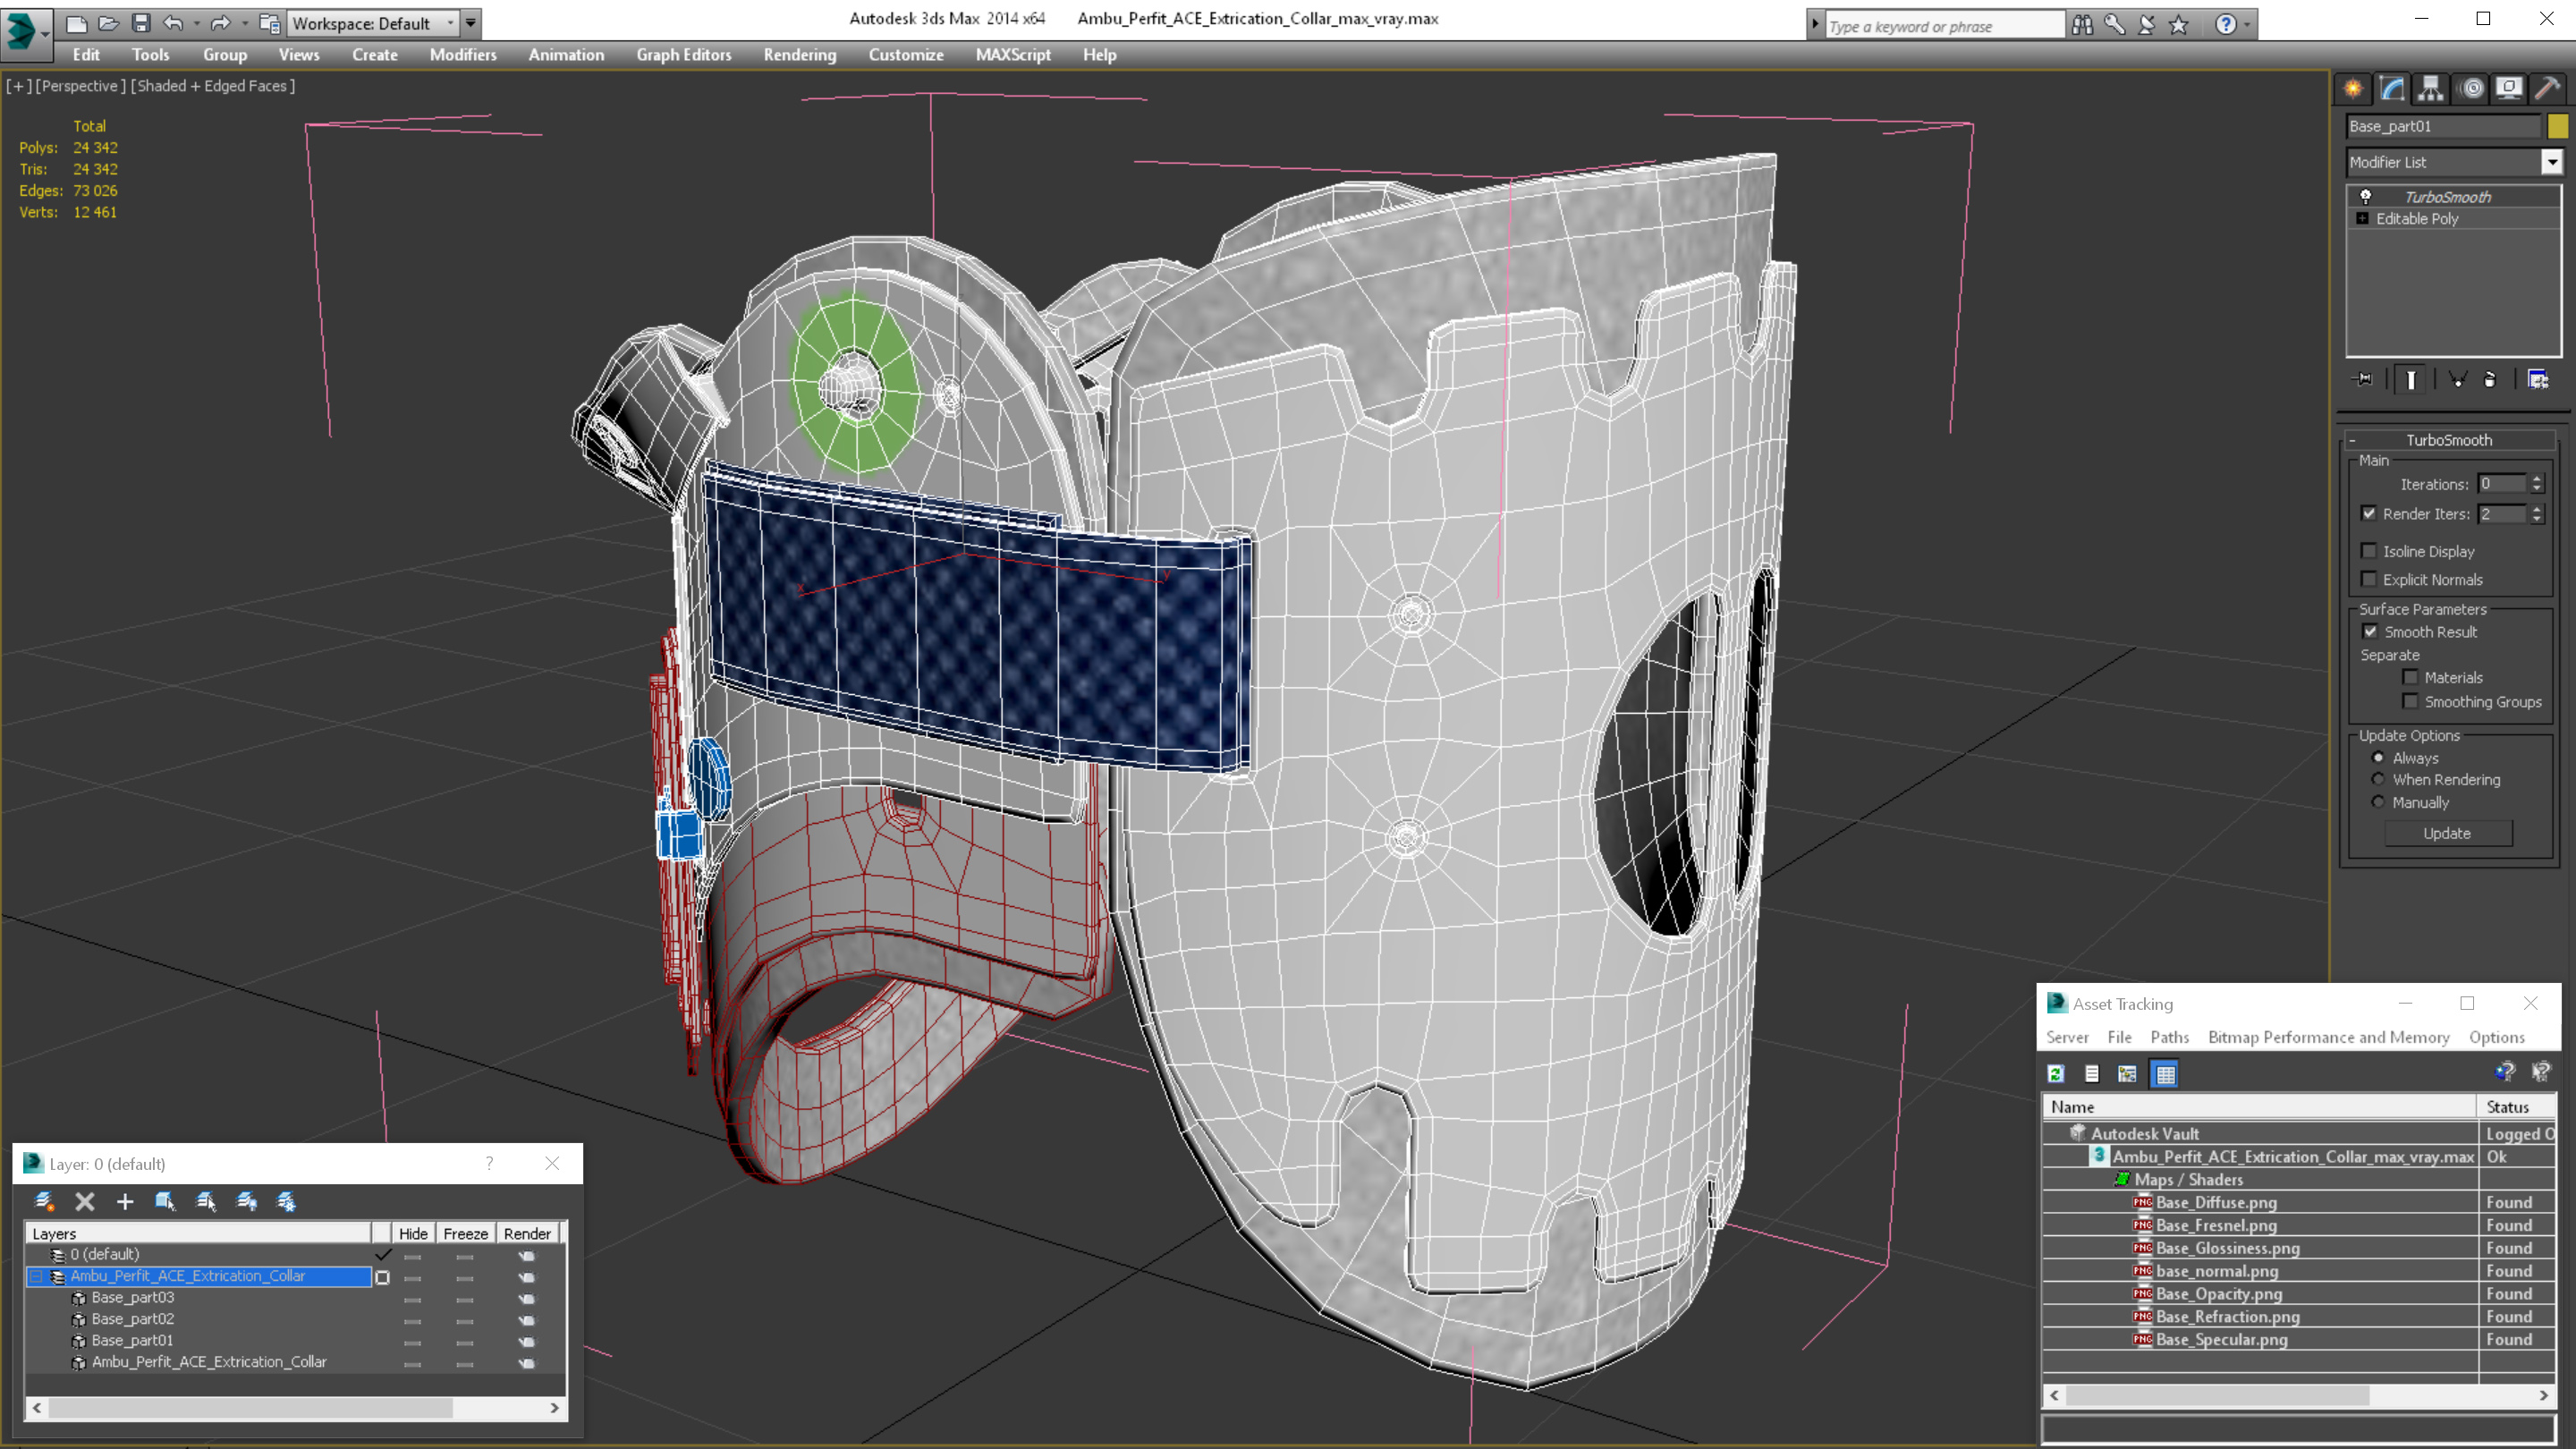Screen dimensions: 2576x1449
Task: Collapse Ambu_Perfit_ACE_Extrication_Collar layer tree
Action: click(x=37, y=1276)
